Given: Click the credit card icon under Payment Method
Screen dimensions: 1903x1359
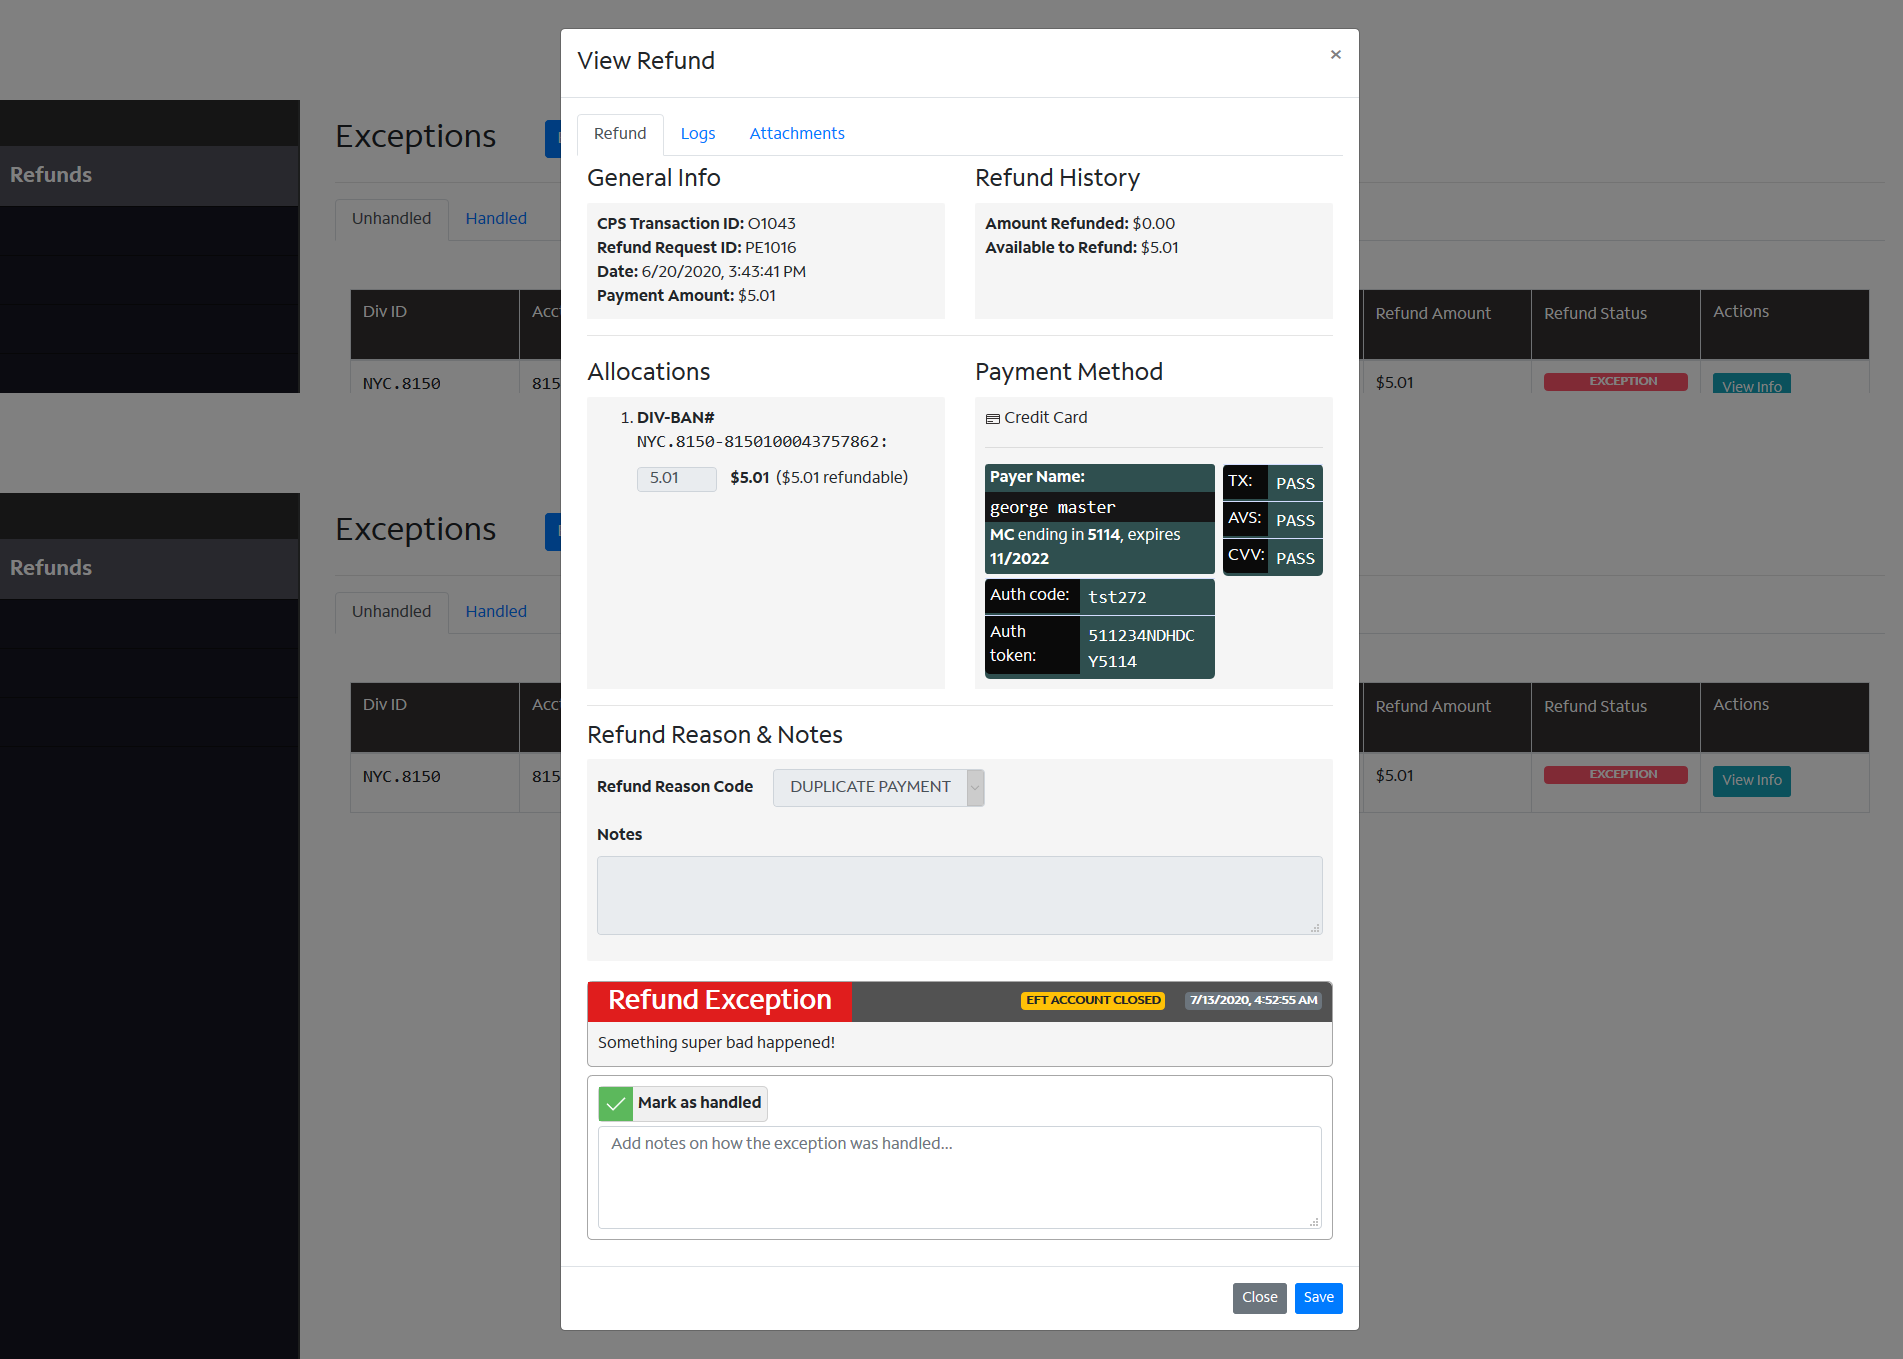Looking at the screenshot, I should click(992, 419).
